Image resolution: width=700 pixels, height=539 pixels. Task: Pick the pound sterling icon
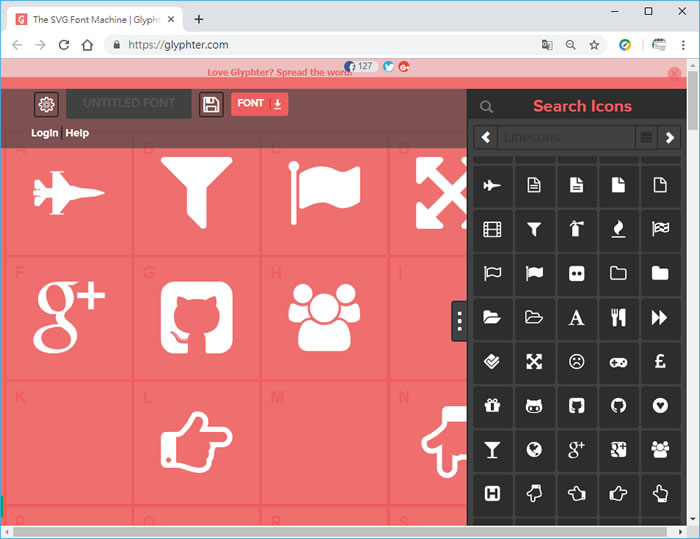tap(660, 362)
